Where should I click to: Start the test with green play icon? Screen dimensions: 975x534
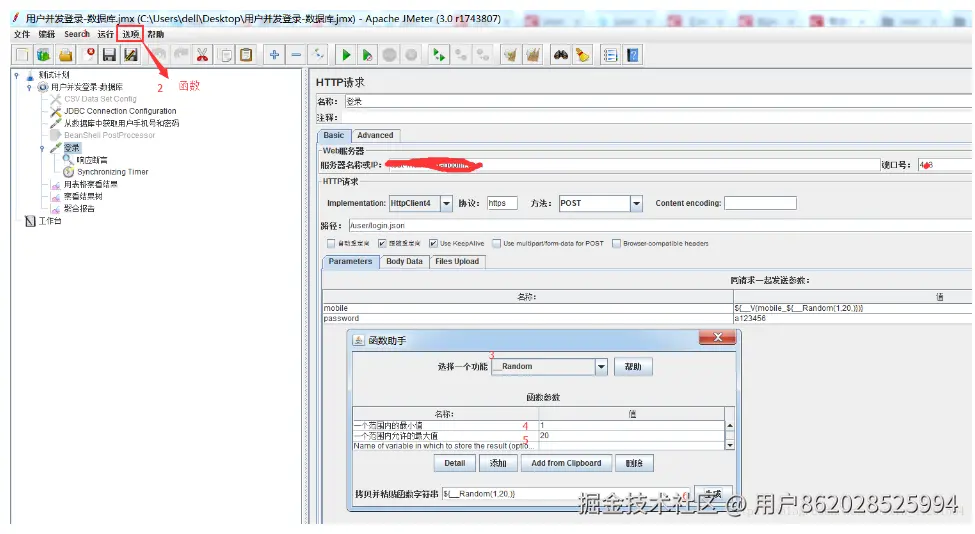346,55
